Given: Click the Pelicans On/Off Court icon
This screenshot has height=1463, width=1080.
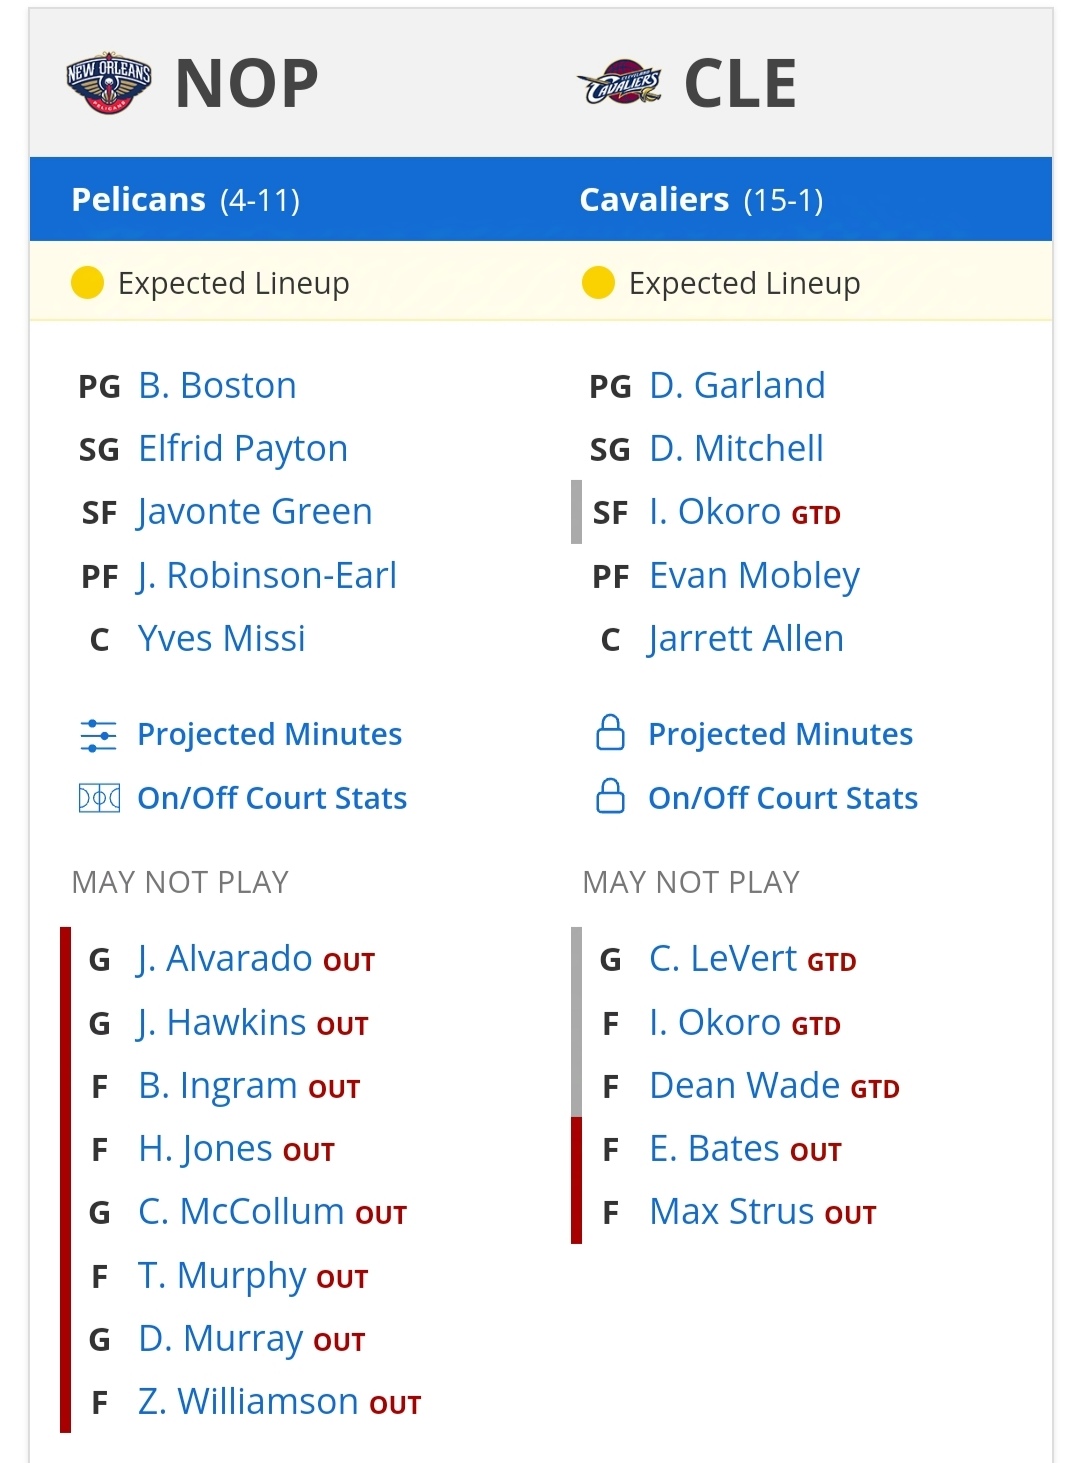Looking at the screenshot, I should (98, 798).
